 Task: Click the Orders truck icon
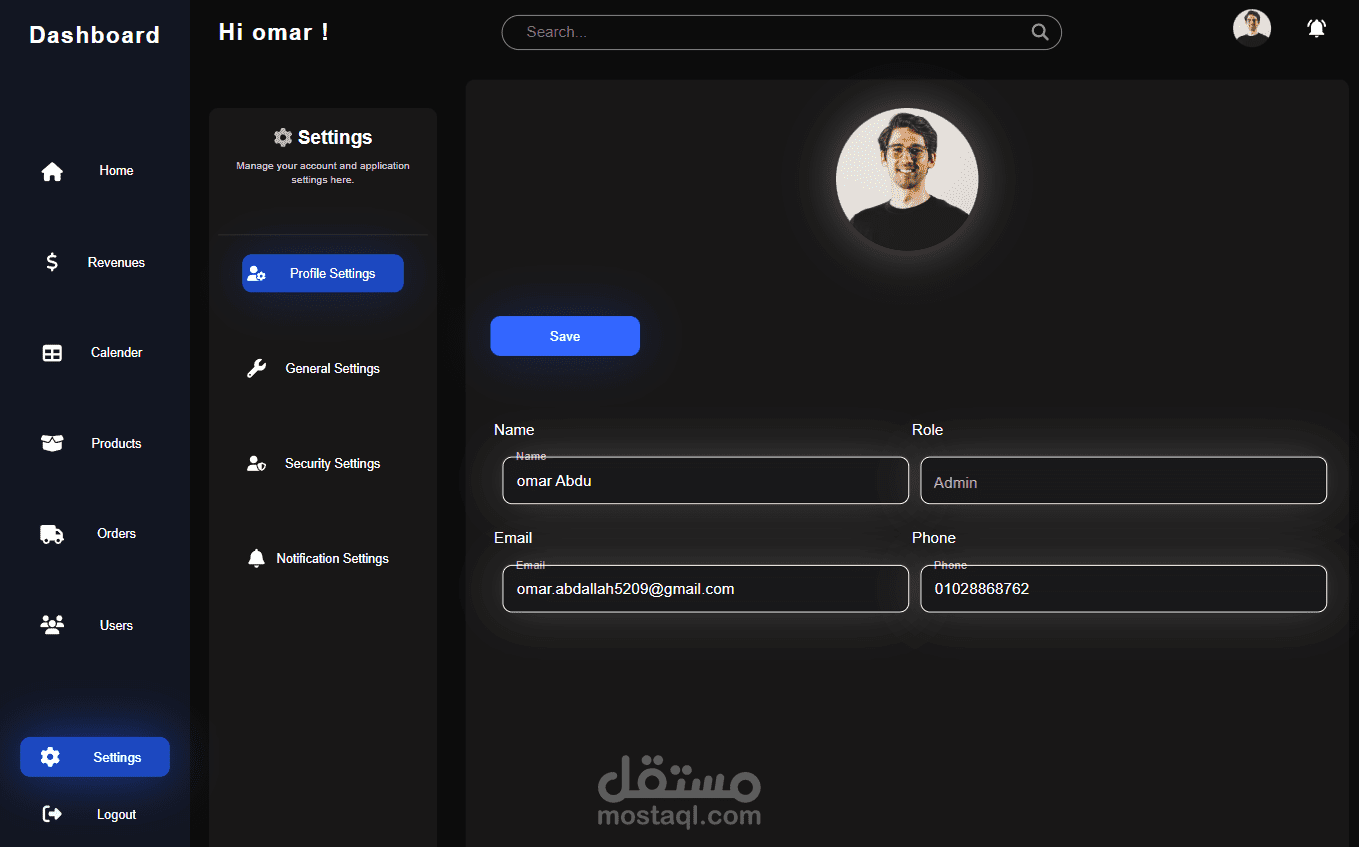[52, 534]
